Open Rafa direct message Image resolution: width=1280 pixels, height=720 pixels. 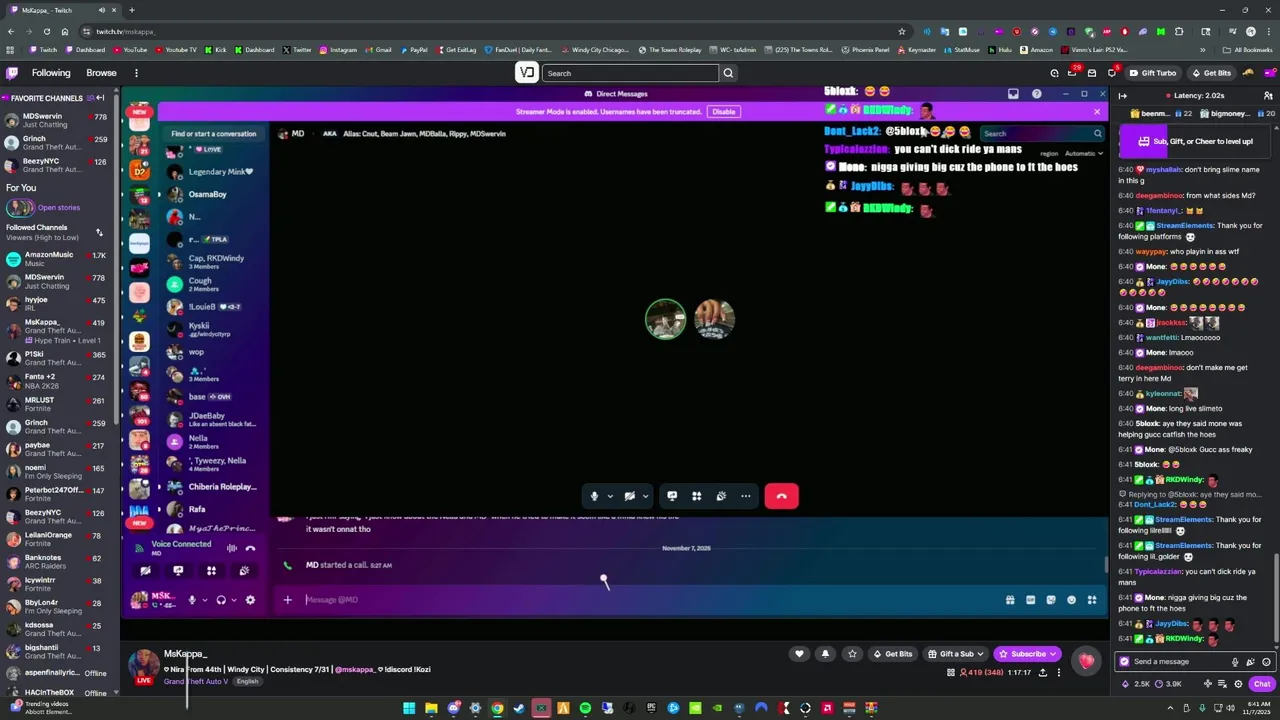[213, 509]
